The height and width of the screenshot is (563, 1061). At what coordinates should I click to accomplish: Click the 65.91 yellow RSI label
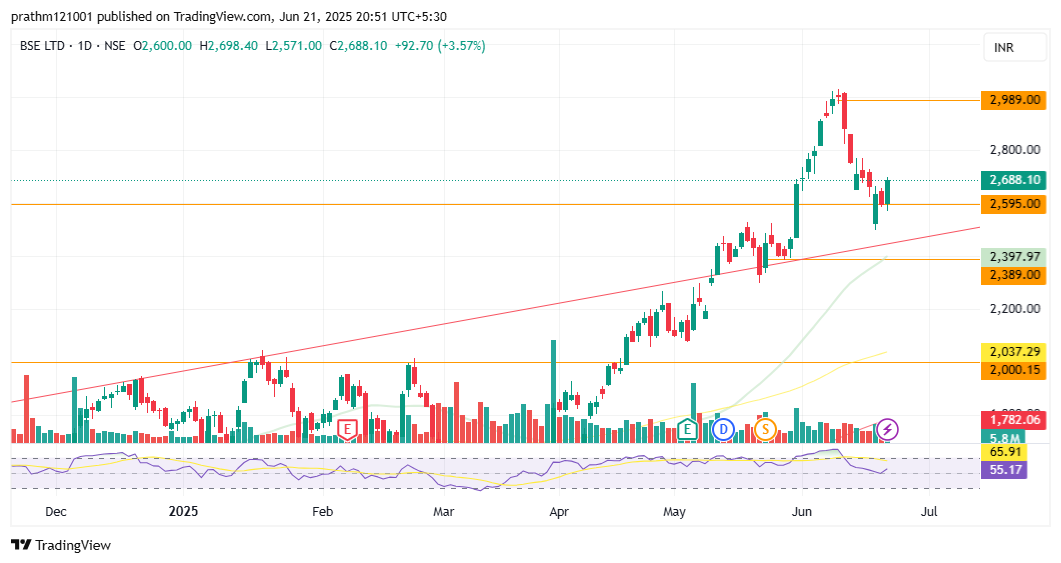pyautogui.click(x=1004, y=451)
